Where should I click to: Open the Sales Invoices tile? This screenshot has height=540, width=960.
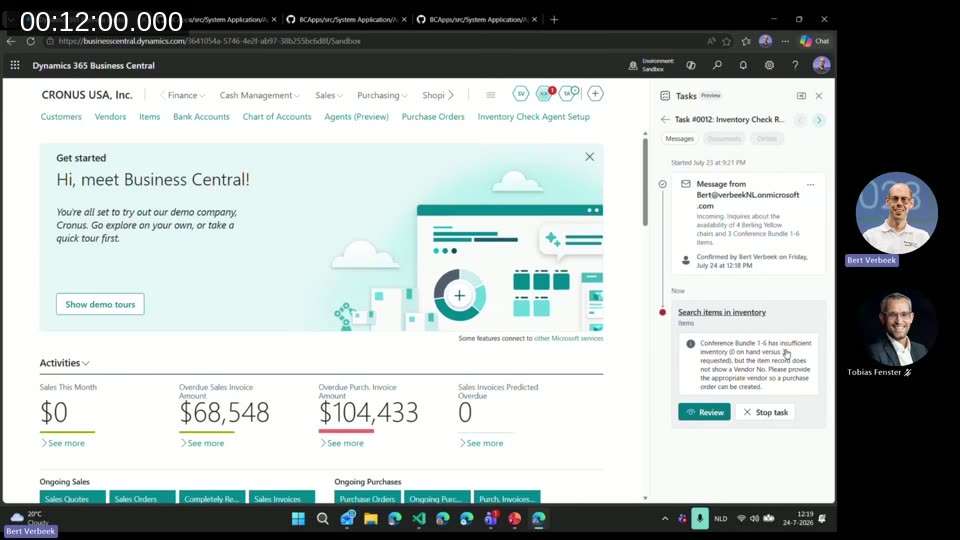(282, 498)
